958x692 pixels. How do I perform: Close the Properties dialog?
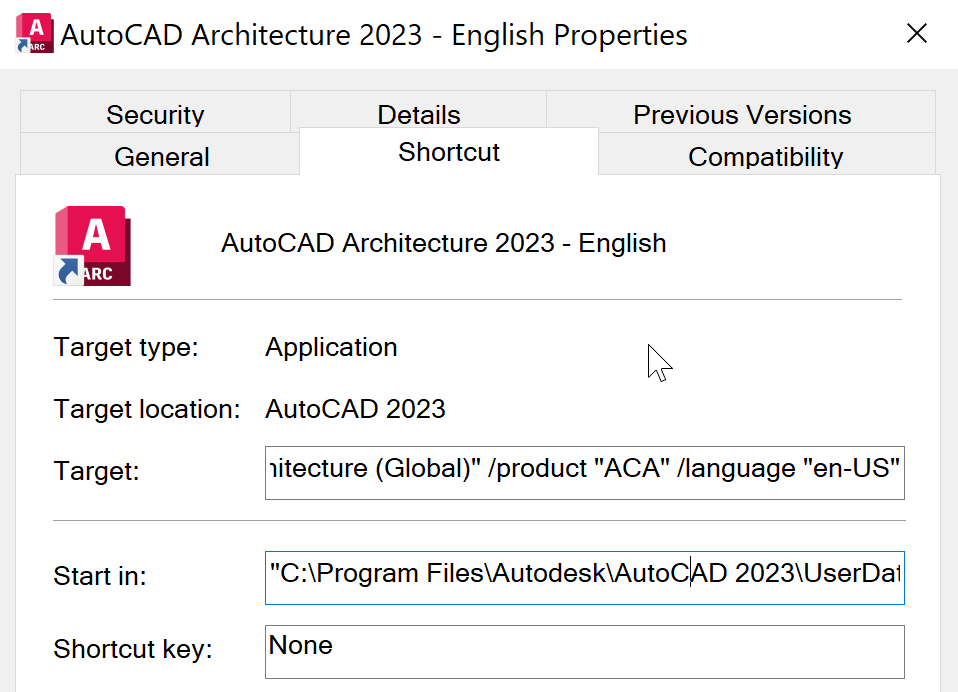916,33
